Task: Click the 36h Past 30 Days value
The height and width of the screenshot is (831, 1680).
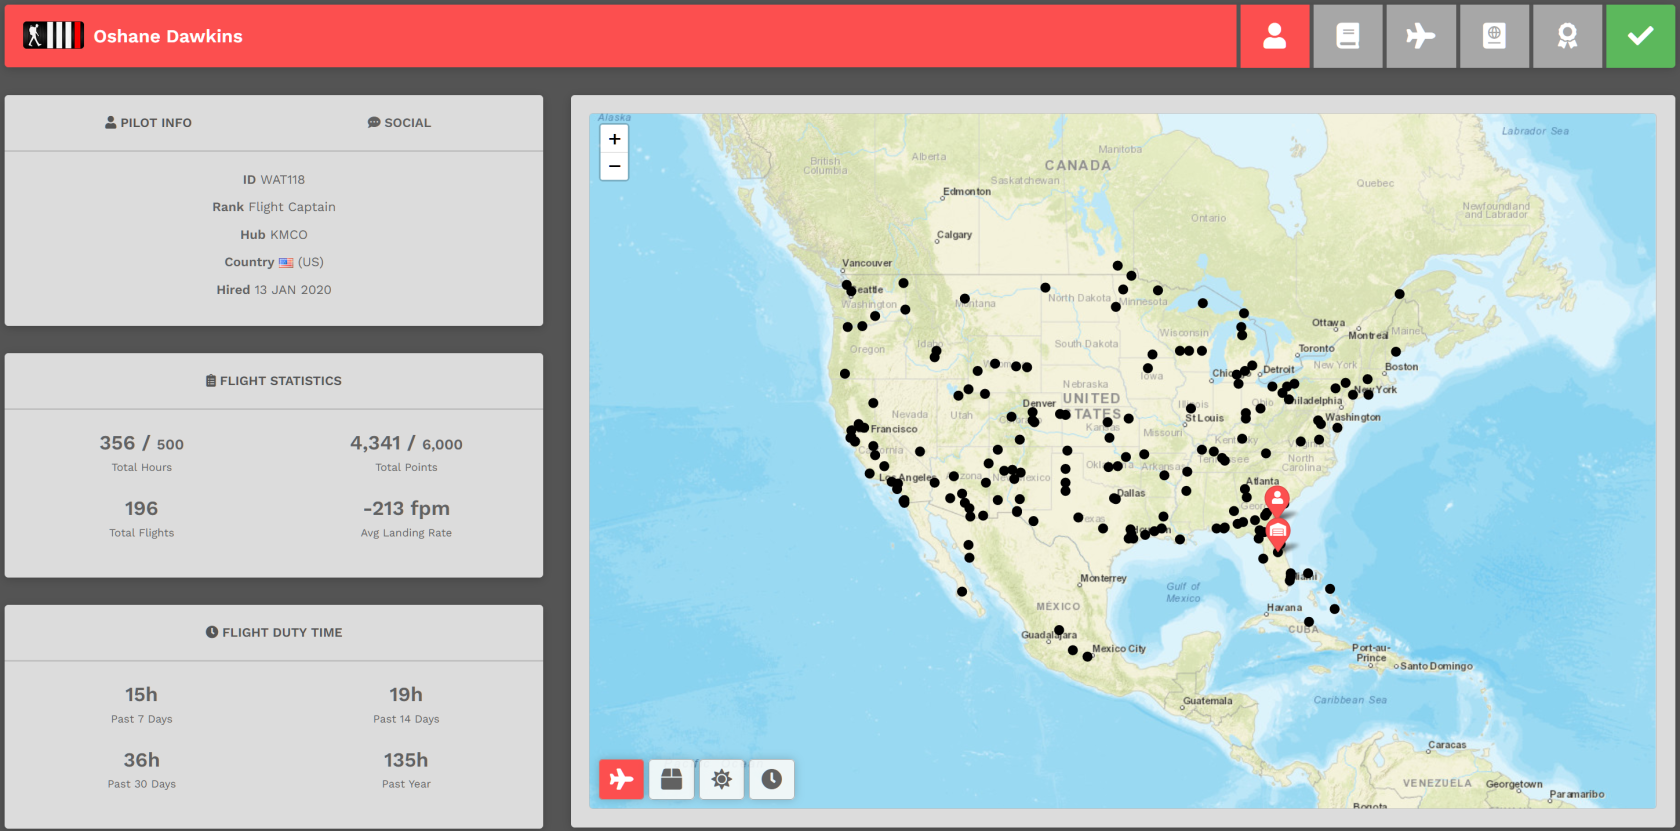Action: [141, 761]
